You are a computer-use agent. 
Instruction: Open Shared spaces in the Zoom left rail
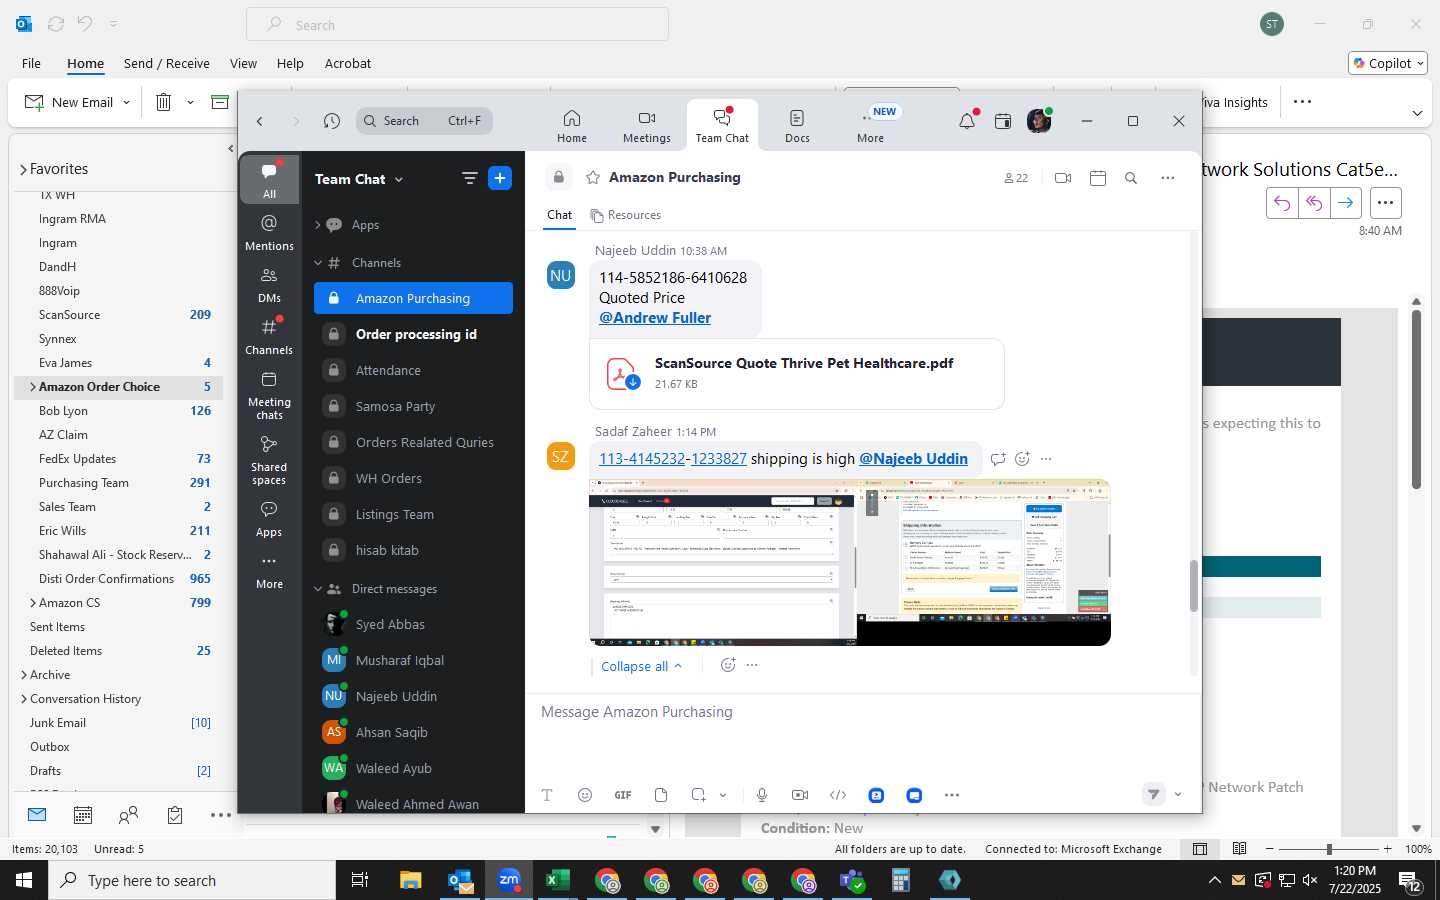269,460
